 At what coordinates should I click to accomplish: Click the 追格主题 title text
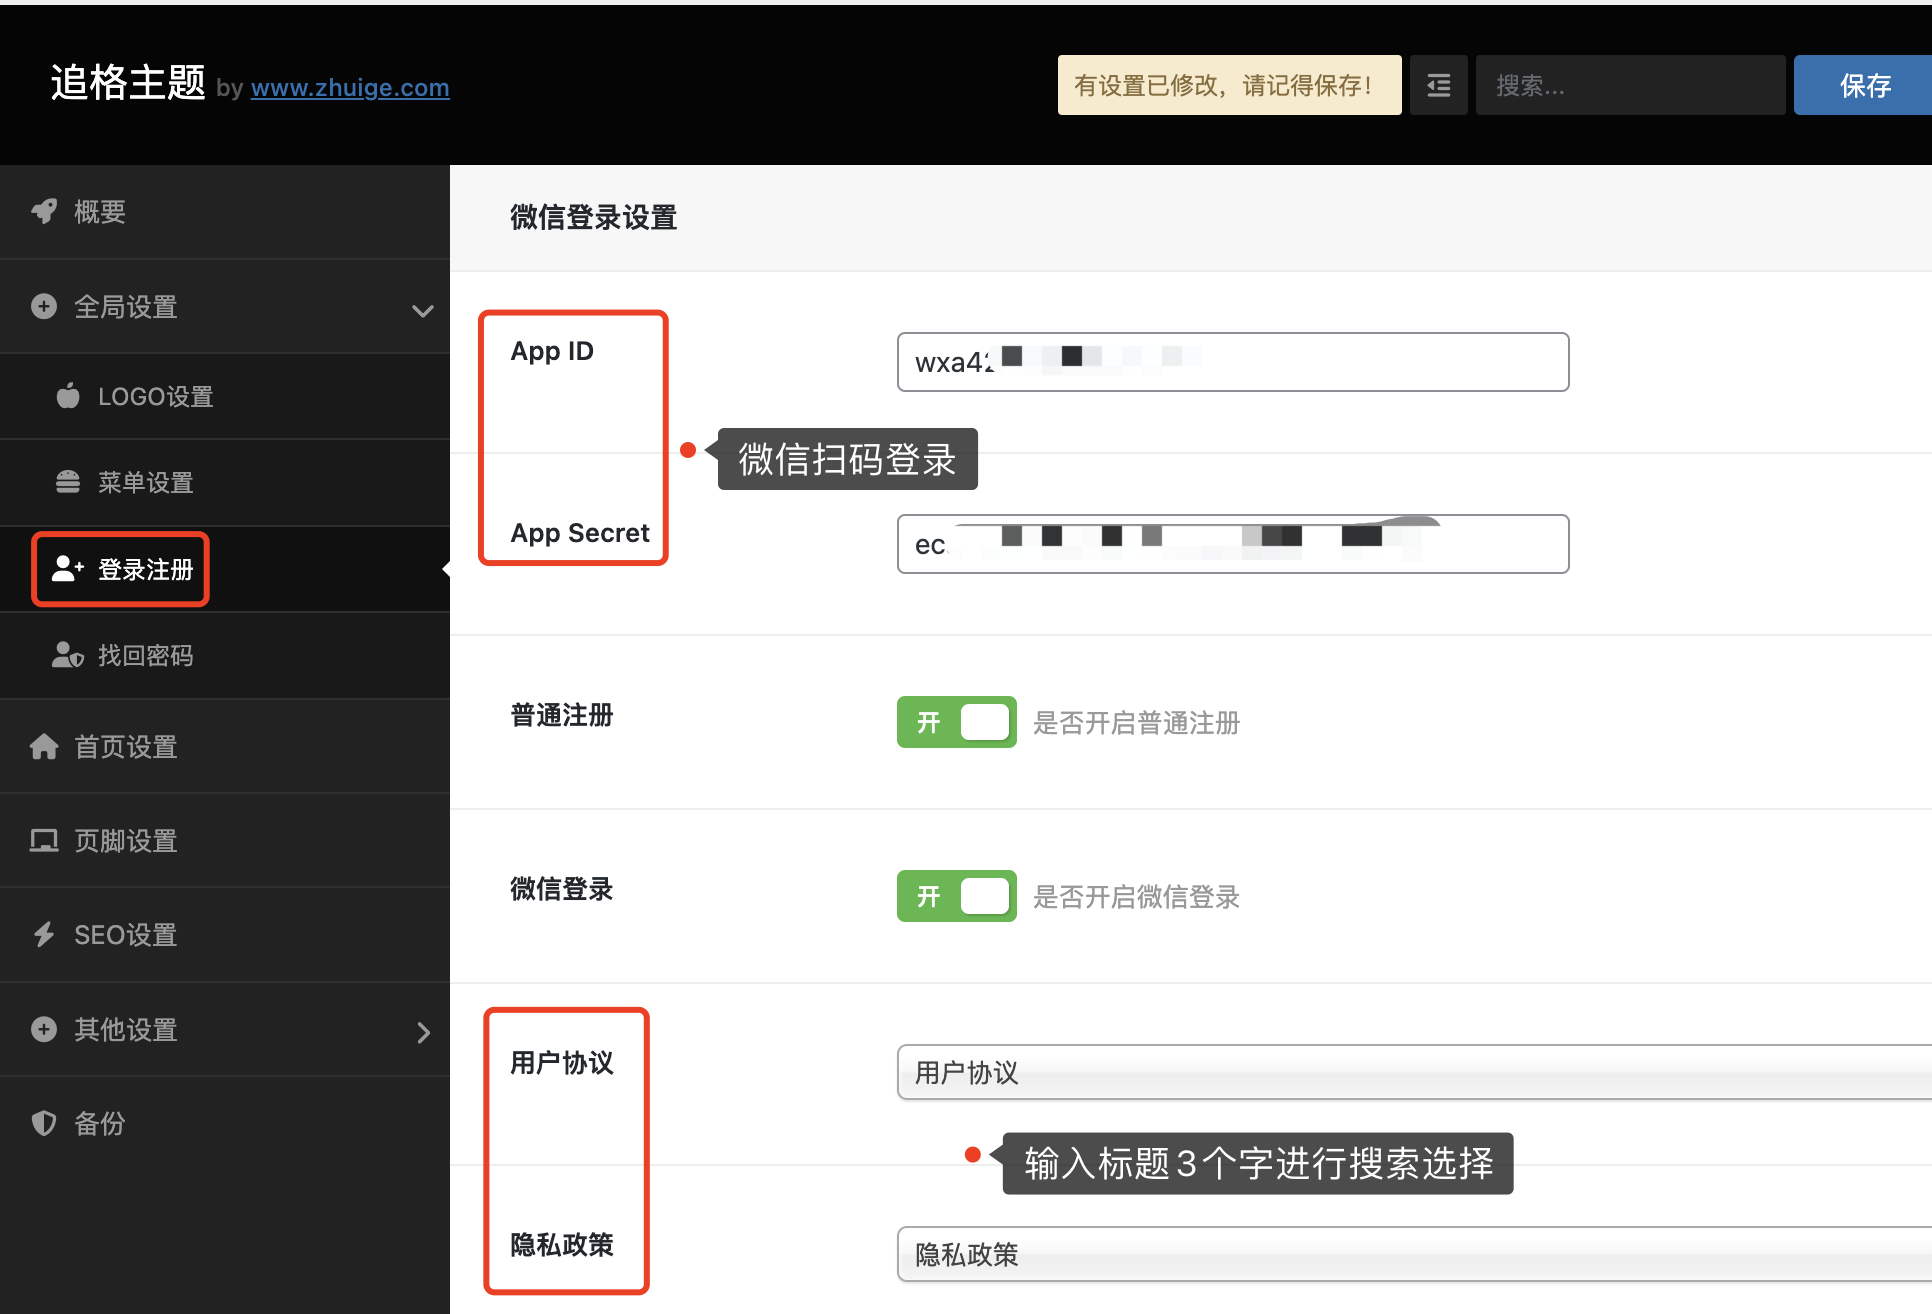pos(128,83)
